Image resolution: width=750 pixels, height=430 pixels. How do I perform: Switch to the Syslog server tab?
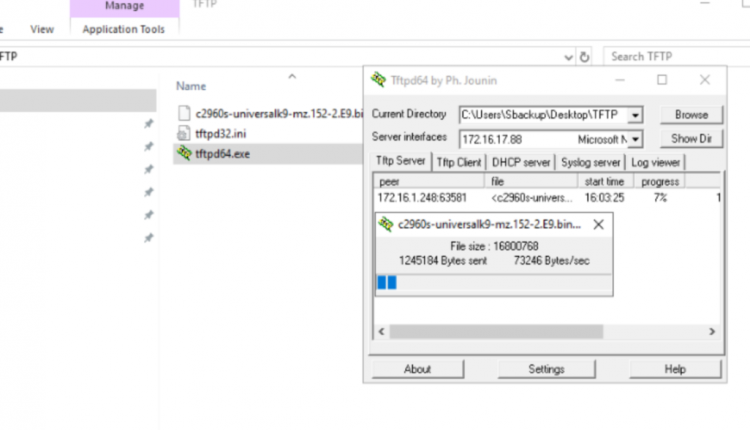point(590,163)
